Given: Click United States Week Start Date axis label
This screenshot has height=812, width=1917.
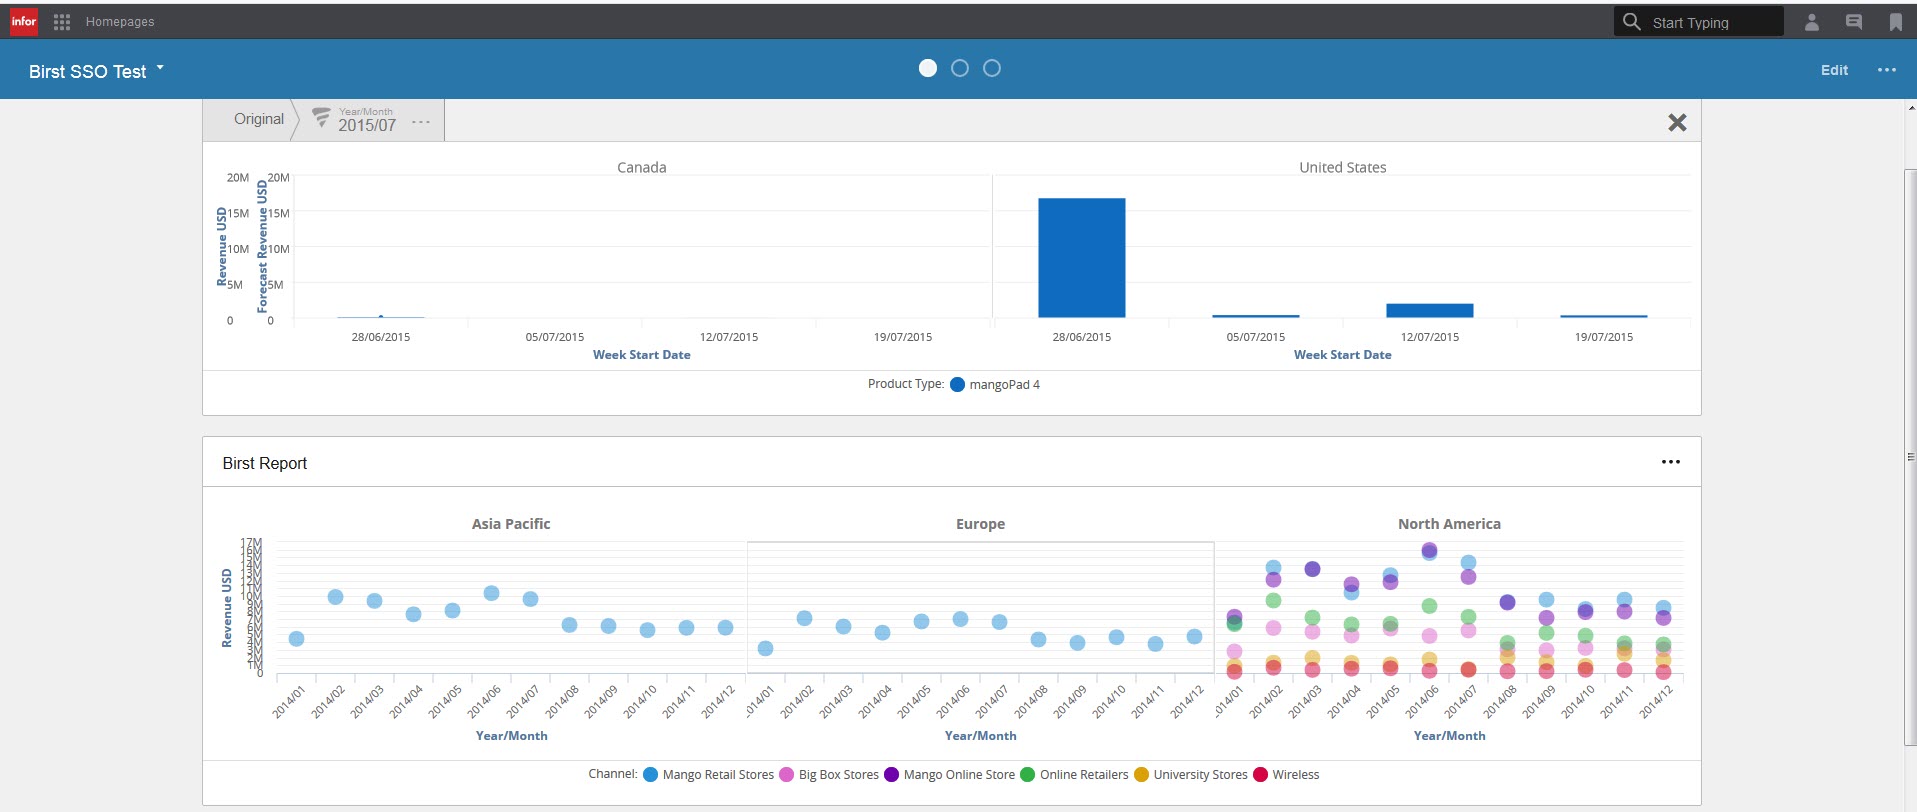Looking at the screenshot, I should coord(1342,354).
